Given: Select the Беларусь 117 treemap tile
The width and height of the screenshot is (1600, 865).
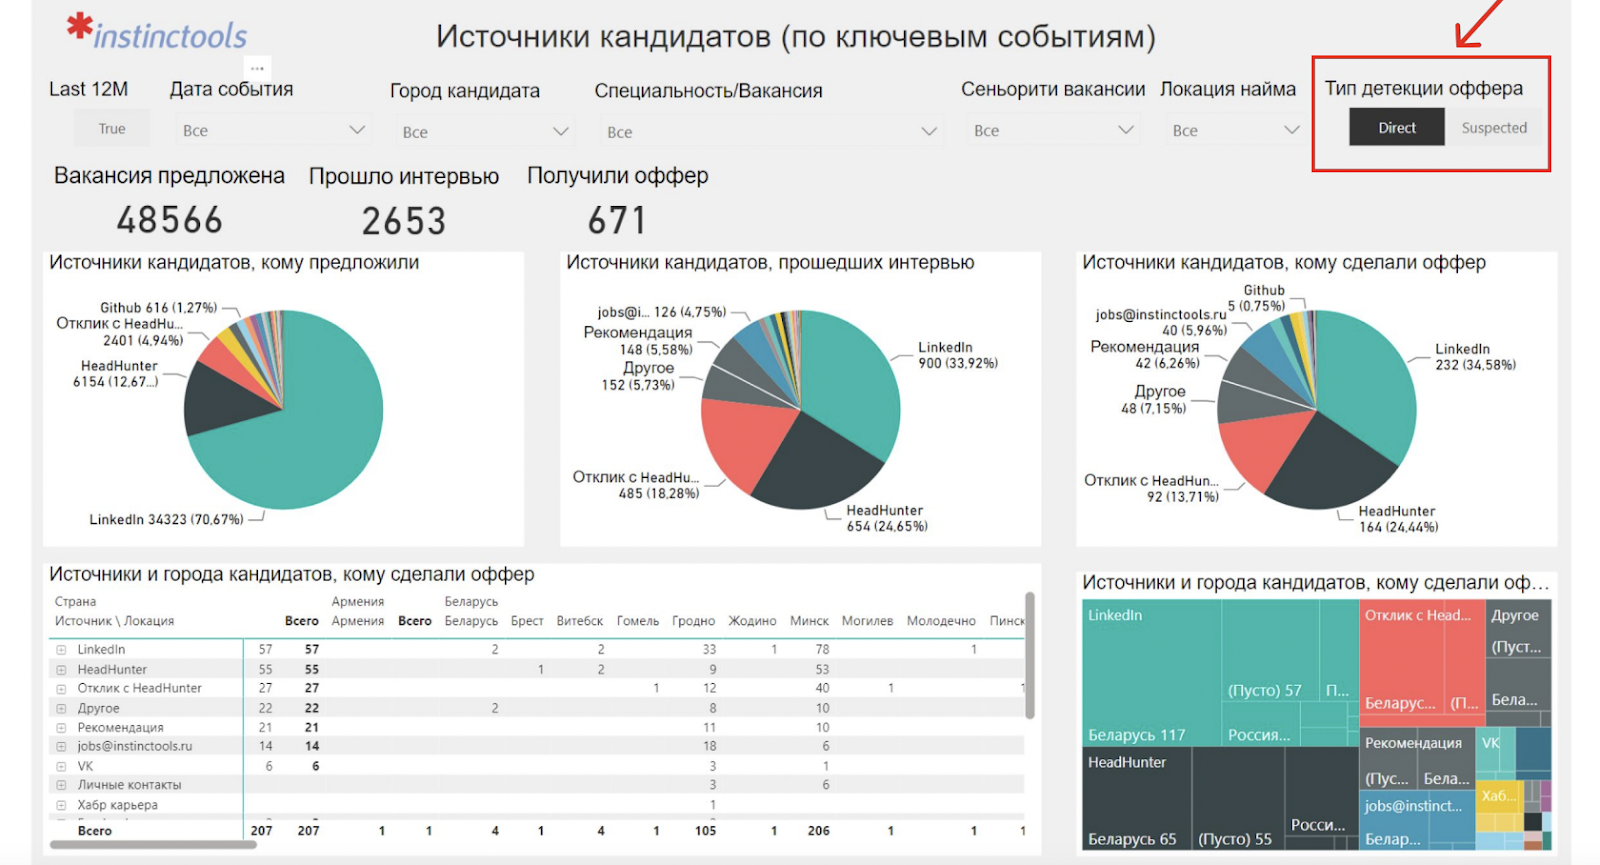Looking at the screenshot, I should (x=1151, y=672).
